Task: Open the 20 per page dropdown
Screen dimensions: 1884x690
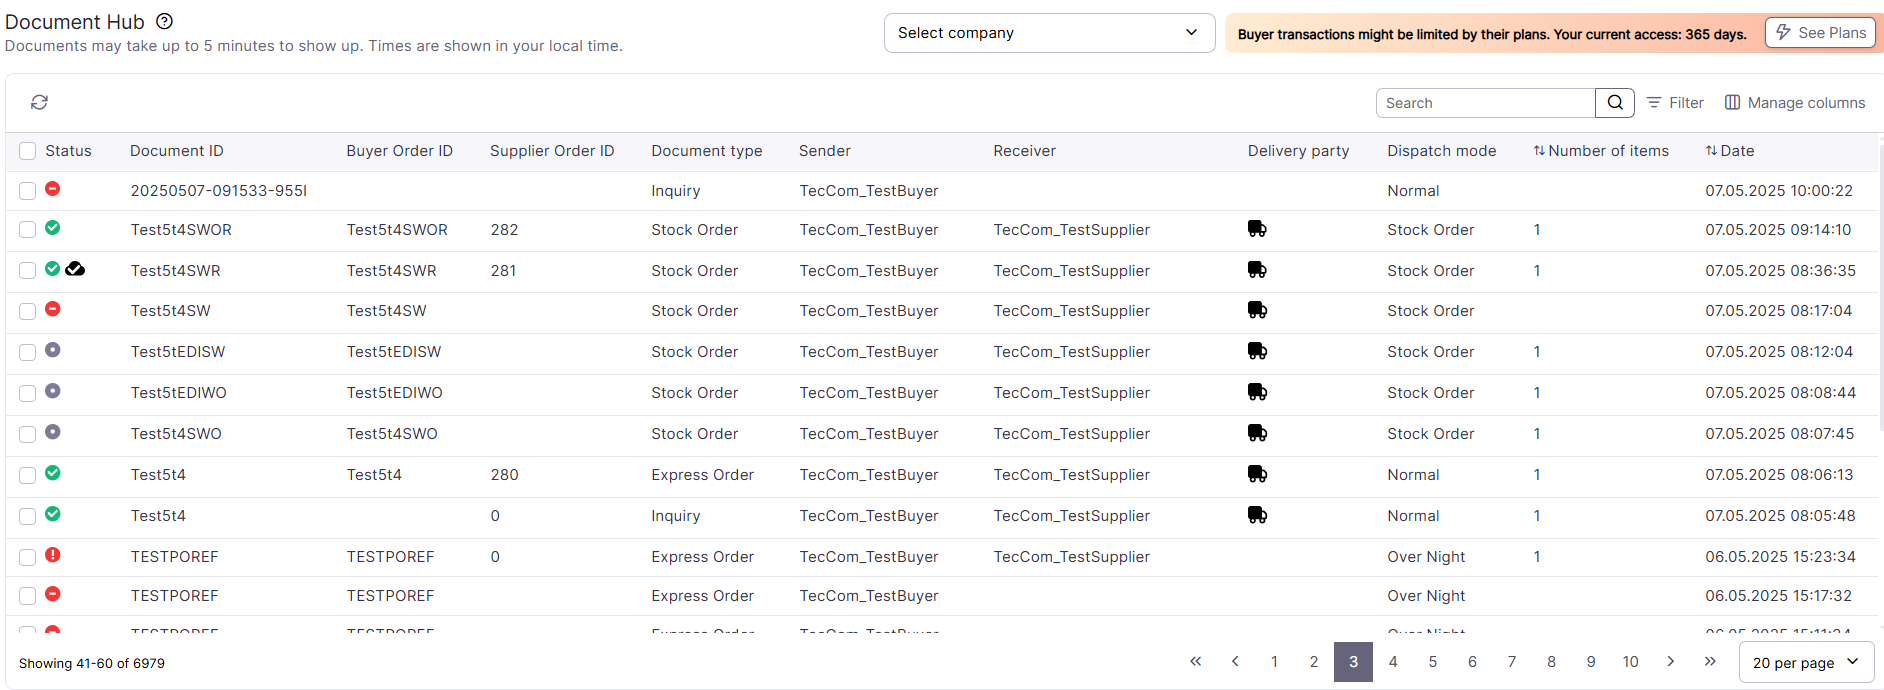Action: (x=1806, y=662)
